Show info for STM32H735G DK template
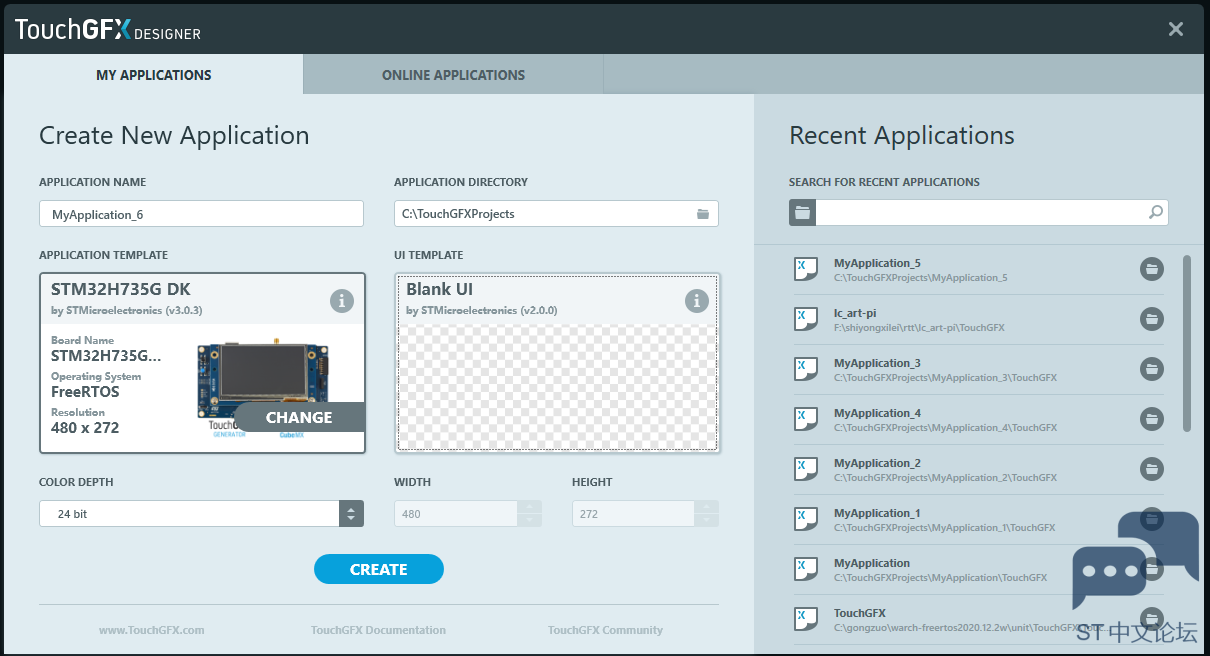Image resolution: width=1210 pixels, height=656 pixels. pos(342,300)
